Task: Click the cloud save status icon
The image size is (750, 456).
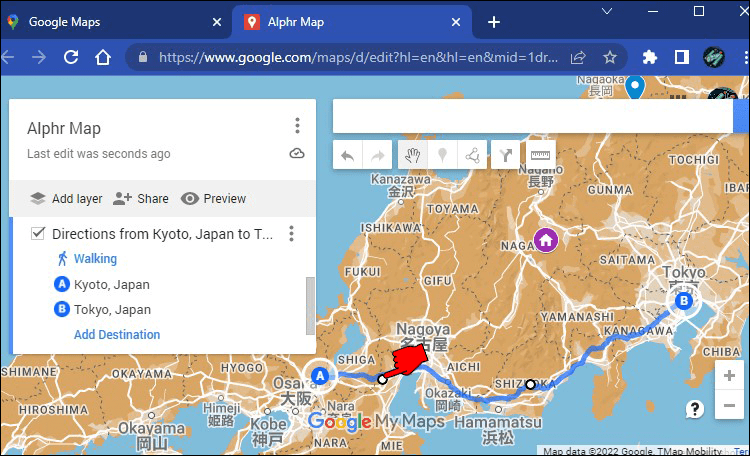Action: click(x=297, y=154)
